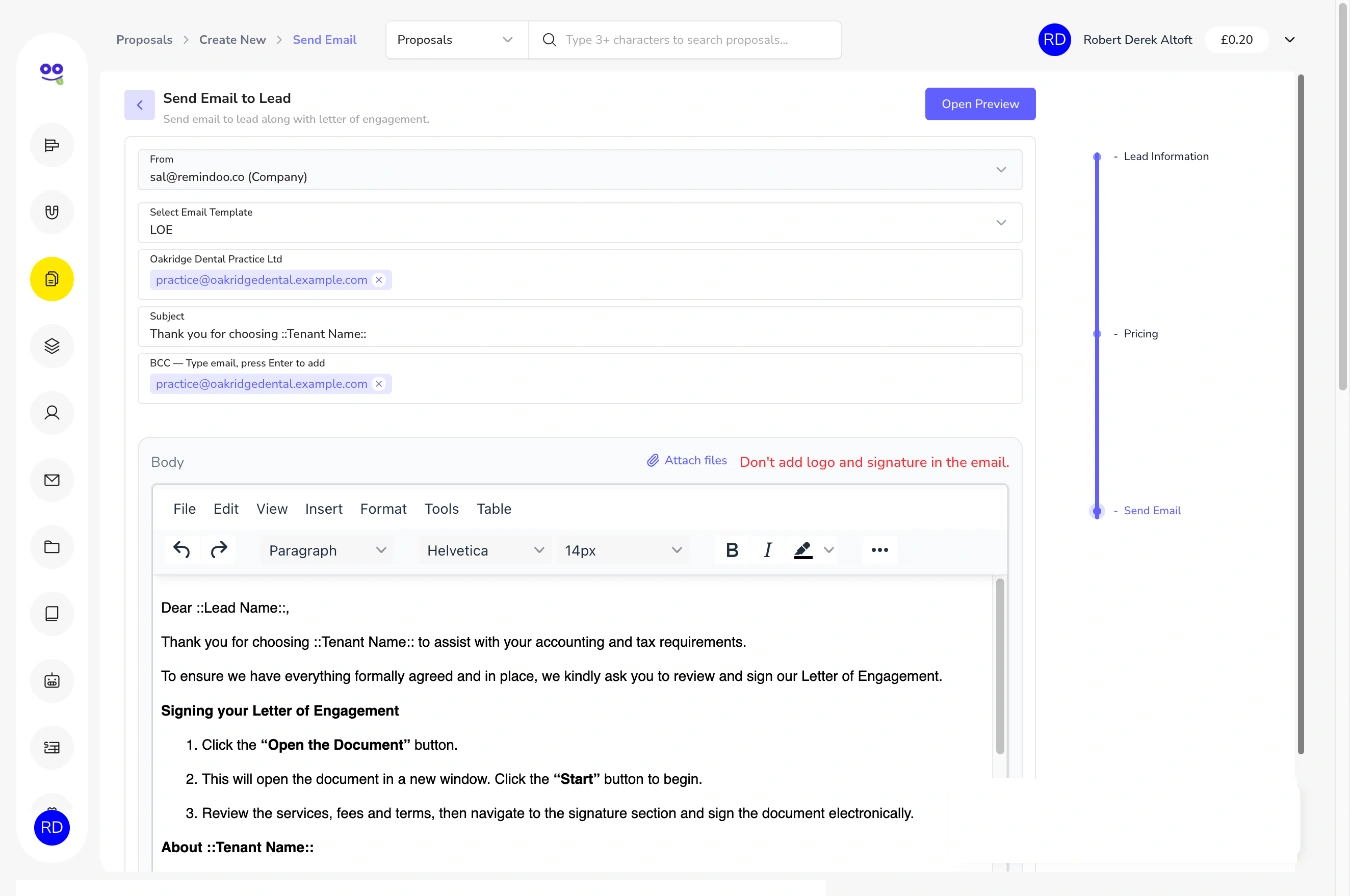Toggle bold formatting in the editor
The width and height of the screenshot is (1350, 896).
coord(732,550)
